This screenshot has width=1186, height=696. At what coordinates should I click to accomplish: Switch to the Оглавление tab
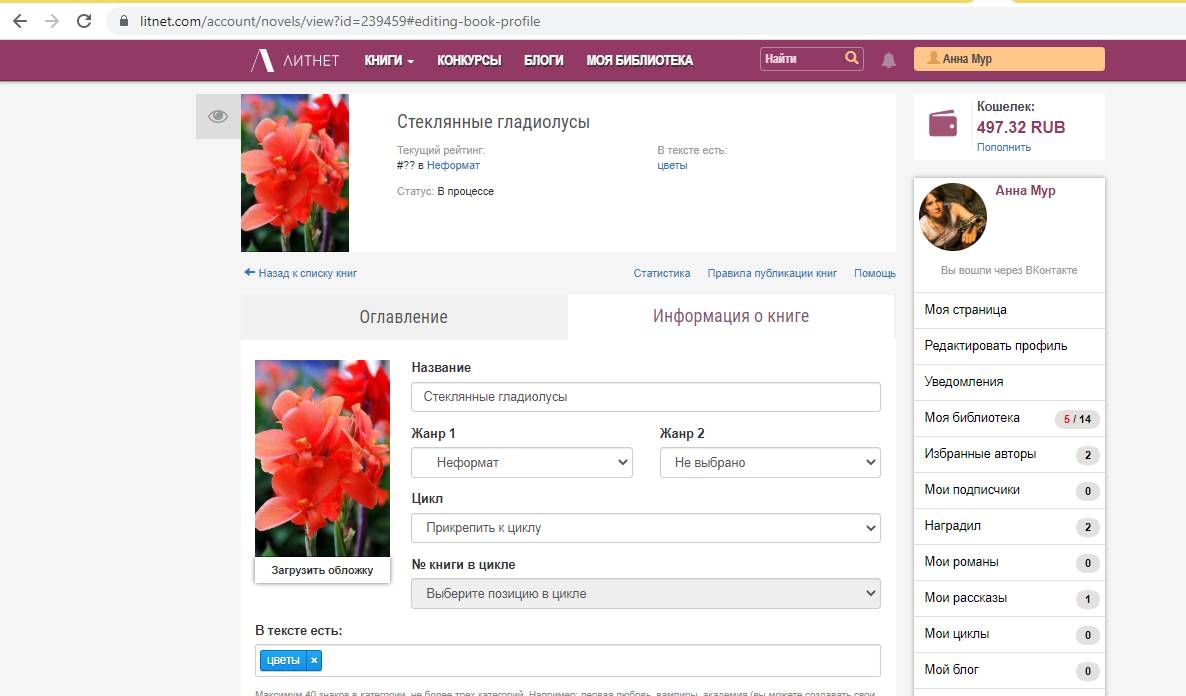pos(403,317)
